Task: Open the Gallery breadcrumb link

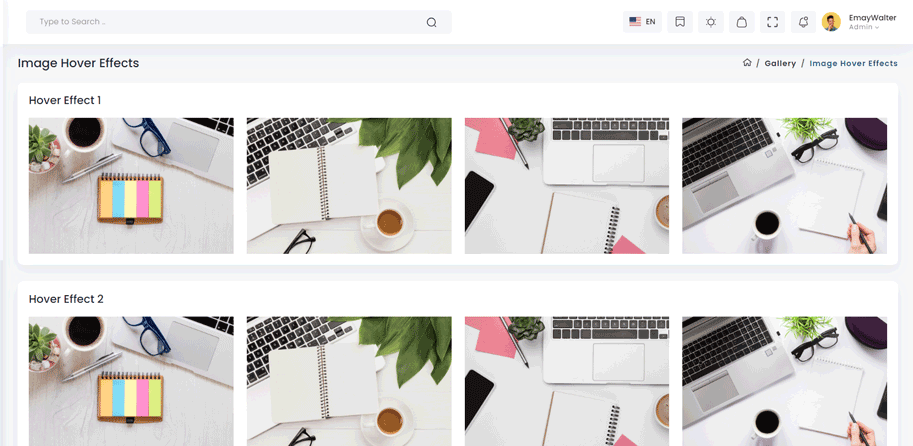Action: (780, 63)
